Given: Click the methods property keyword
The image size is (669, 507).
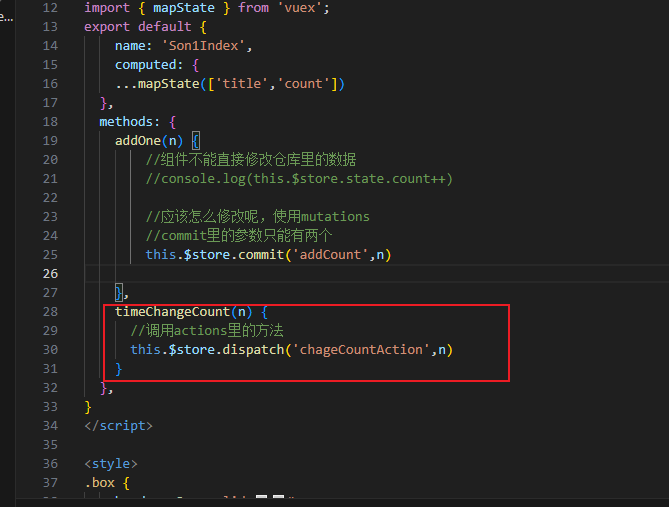Looking at the screenshot, I should [x=126, y=122].
